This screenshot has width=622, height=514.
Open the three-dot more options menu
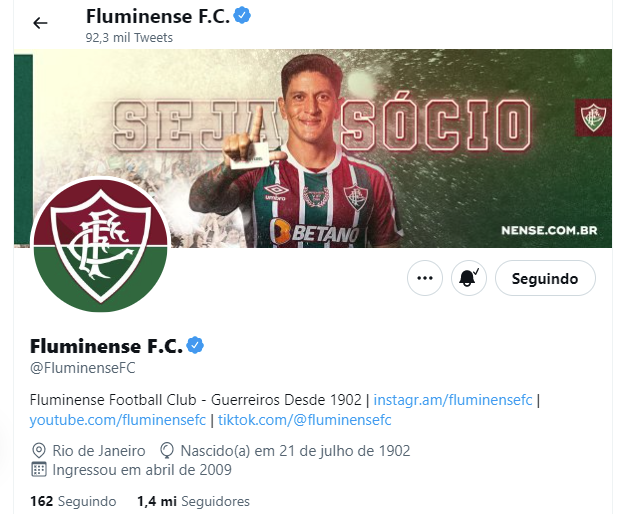click(425, 278)
